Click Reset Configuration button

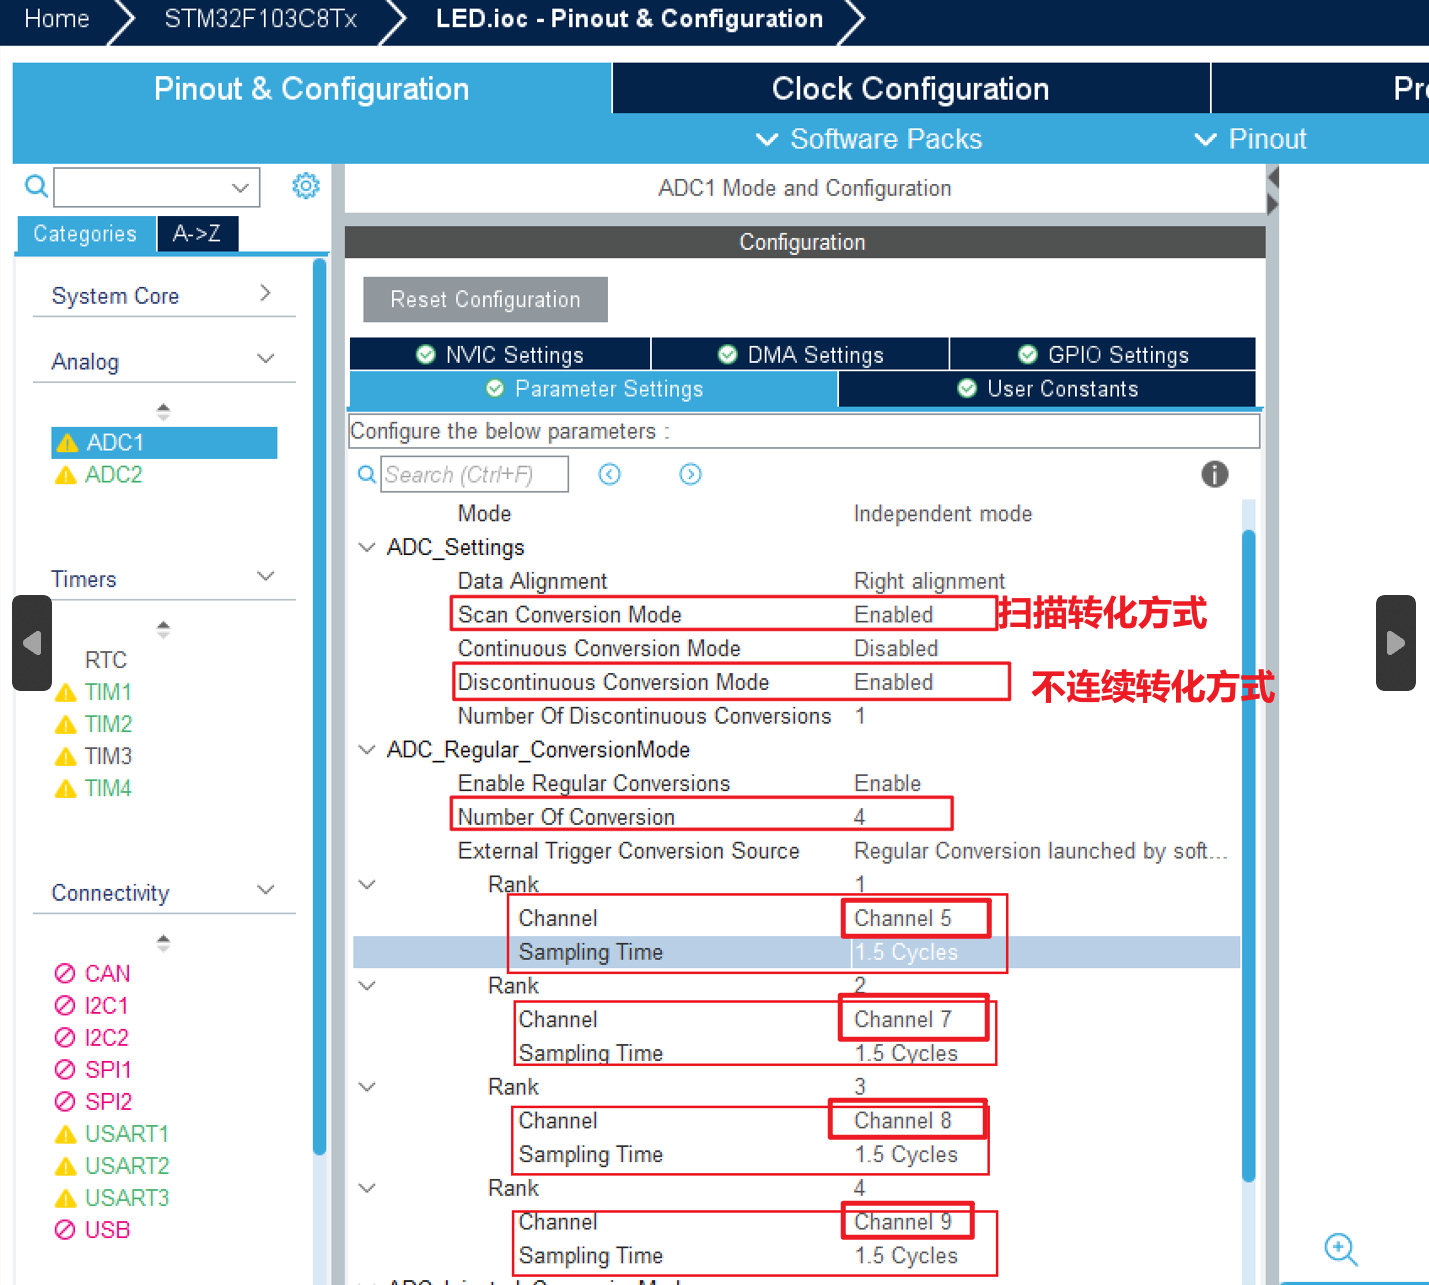pyautogui.click(x=485, y=300)
